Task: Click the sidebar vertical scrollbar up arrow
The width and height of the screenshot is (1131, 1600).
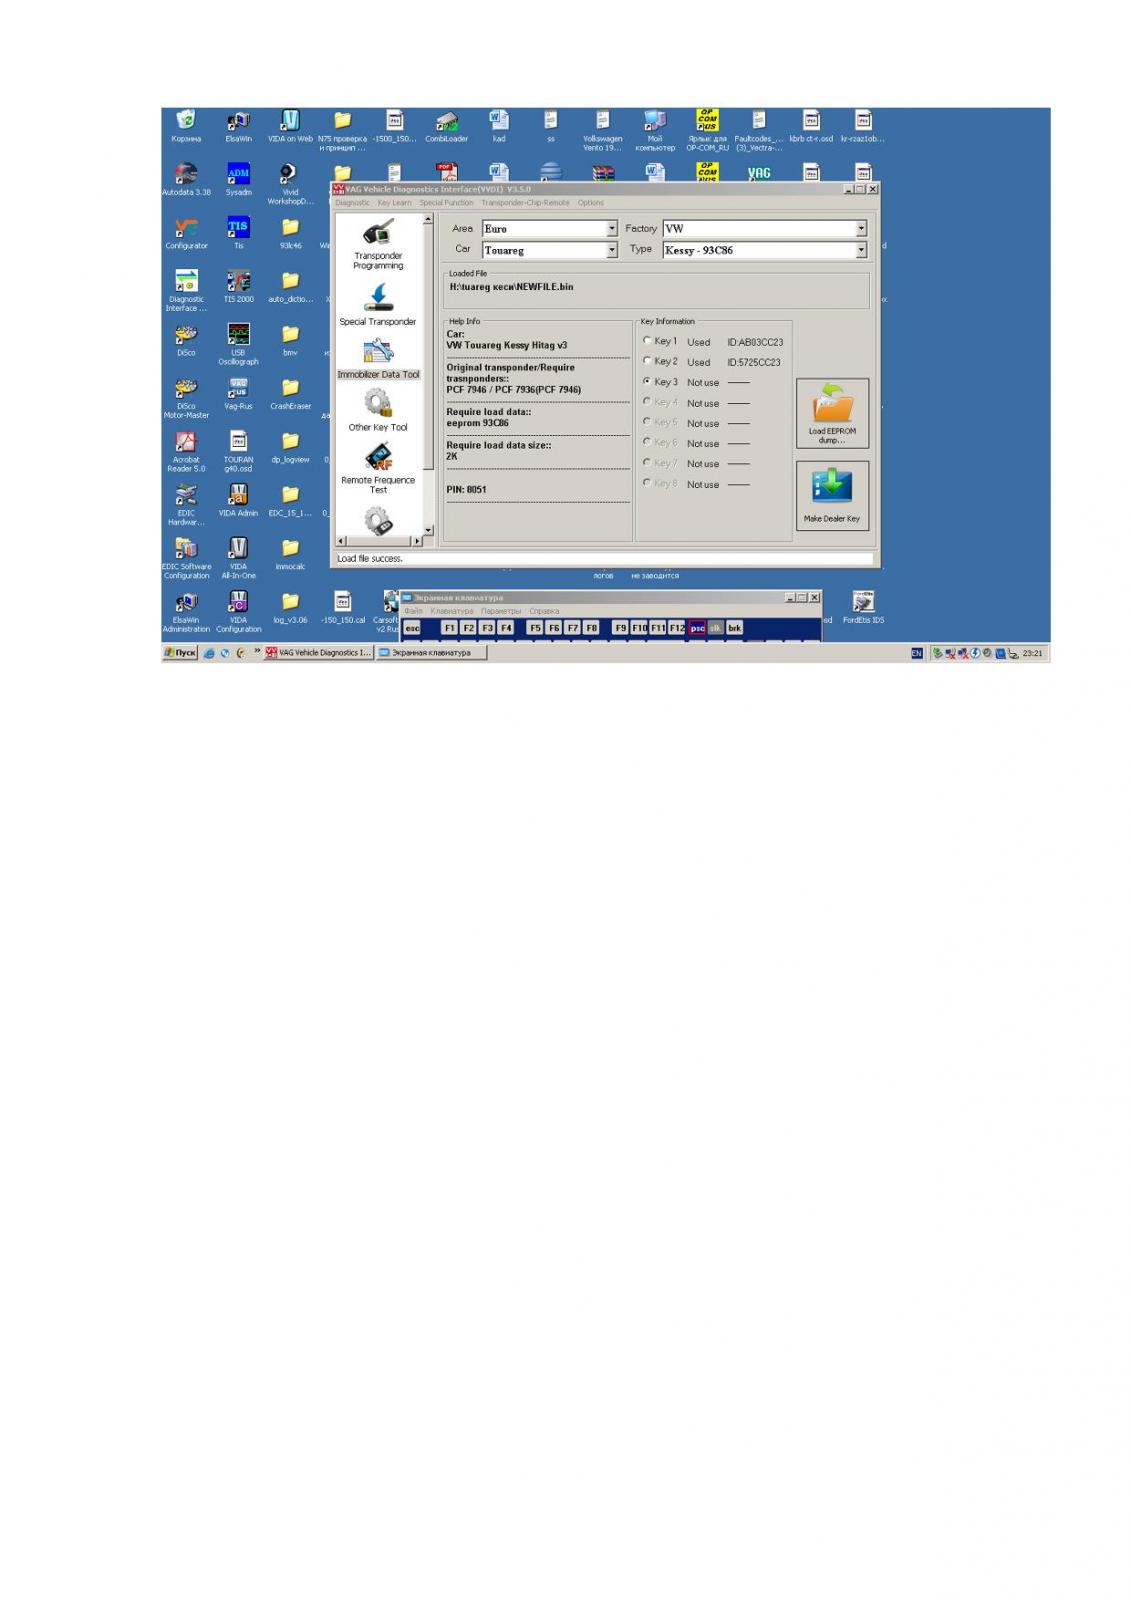Action: coord(428,219)
